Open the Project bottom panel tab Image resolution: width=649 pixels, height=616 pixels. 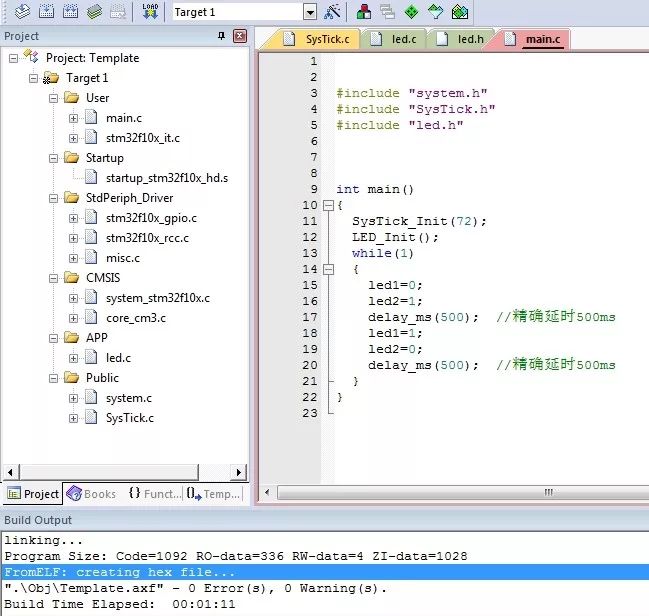point(33,494)
